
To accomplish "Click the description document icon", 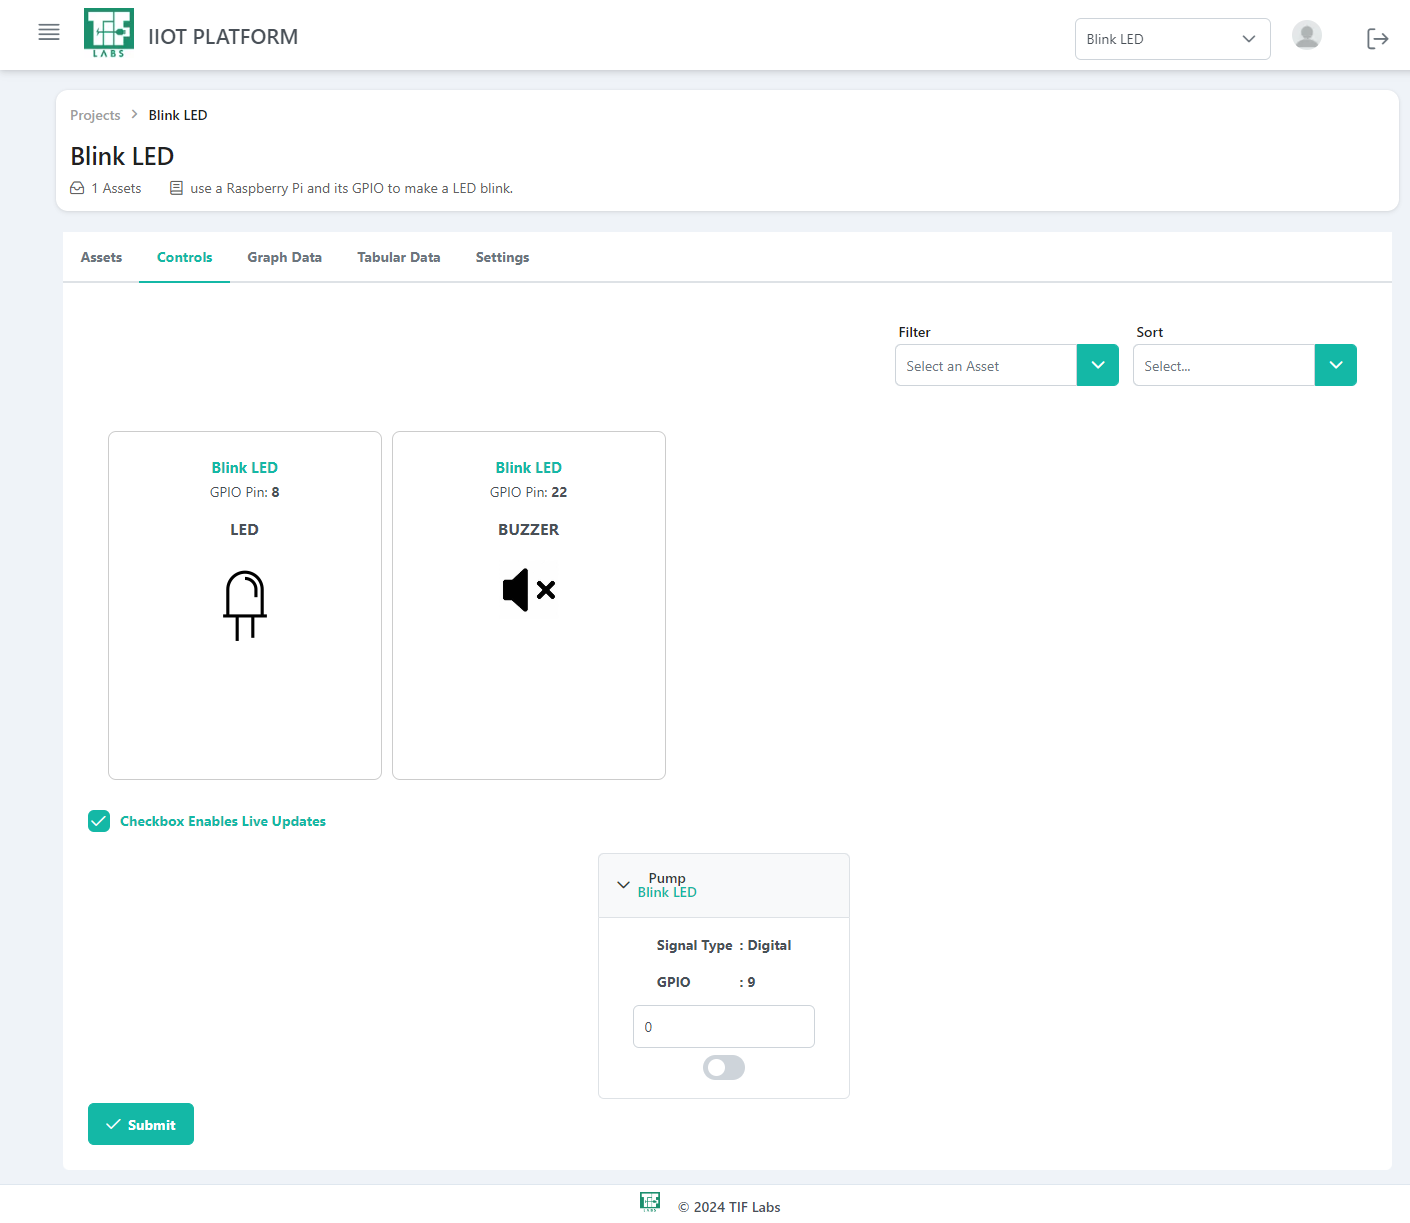I will coord(176,188).
